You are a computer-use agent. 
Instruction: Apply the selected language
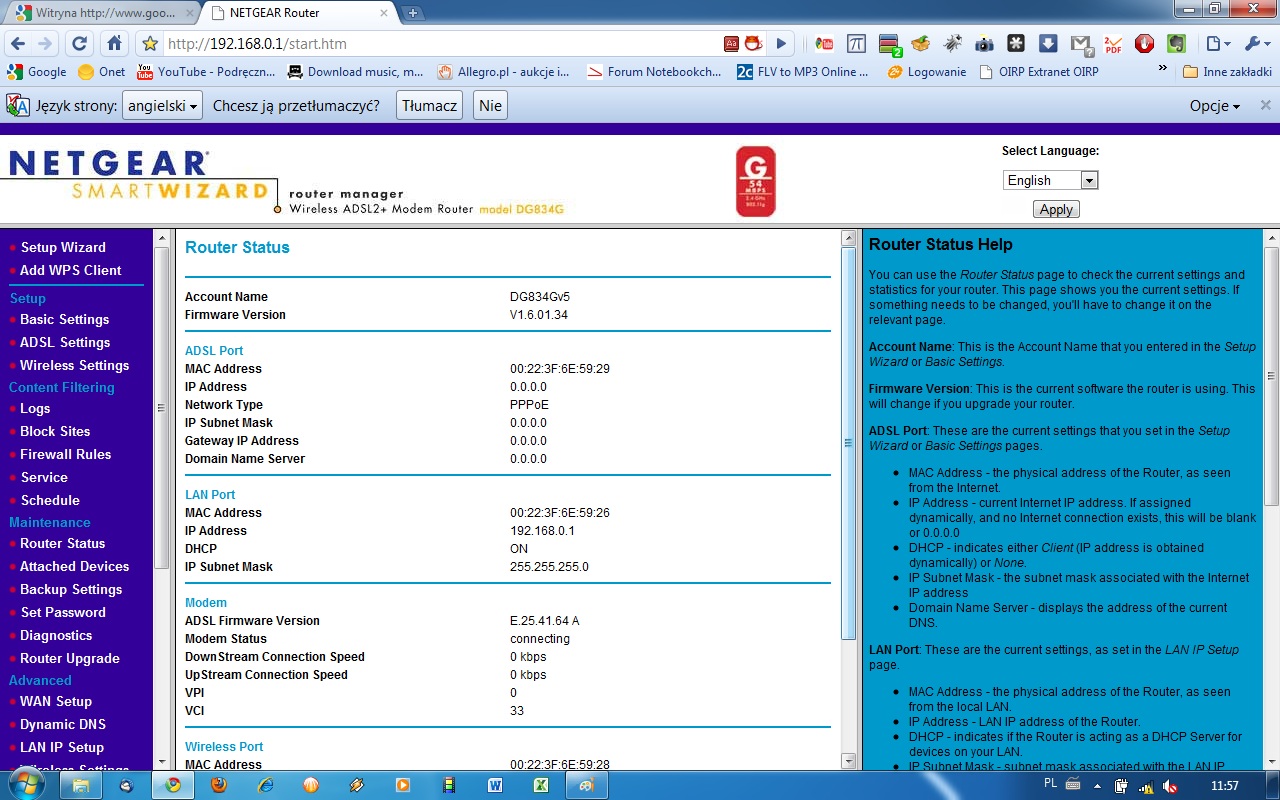coord(1056,209)
